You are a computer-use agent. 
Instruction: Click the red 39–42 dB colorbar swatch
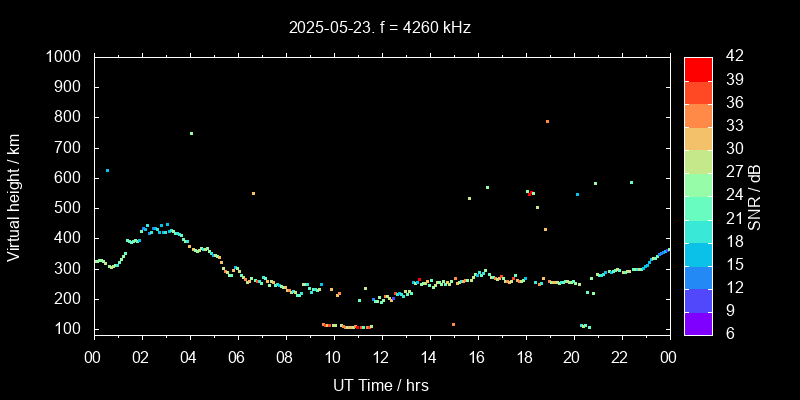[698, 68]
